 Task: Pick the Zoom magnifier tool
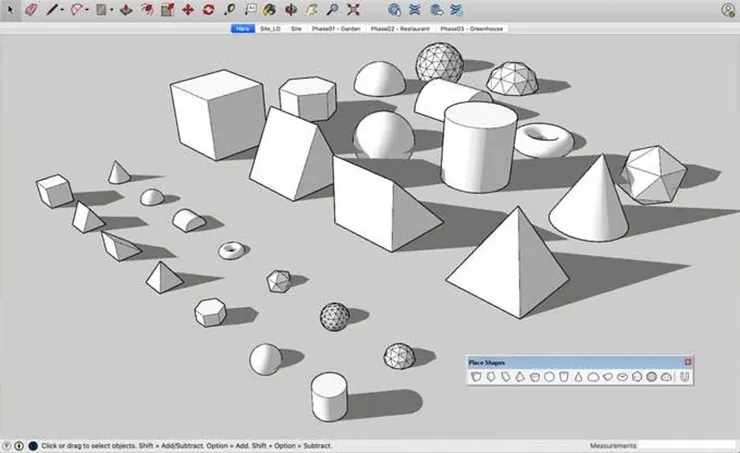[333, 9]
